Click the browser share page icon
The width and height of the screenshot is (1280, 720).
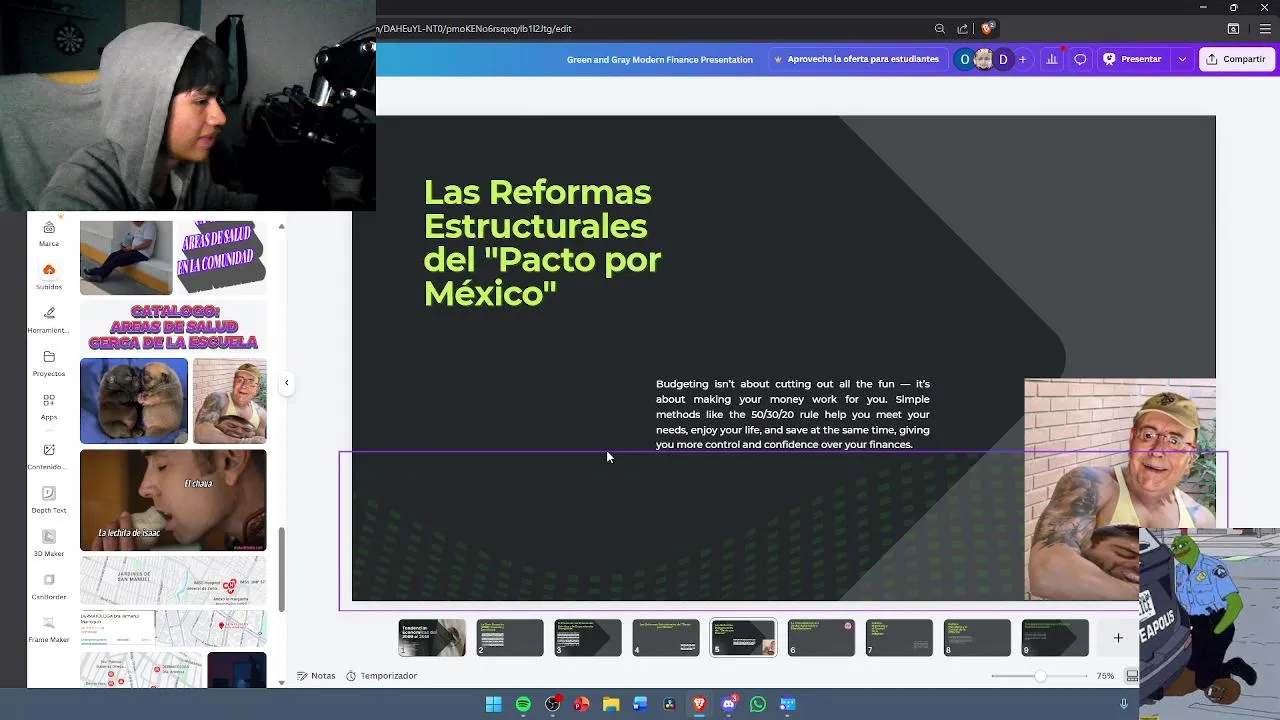pos(962,29)
